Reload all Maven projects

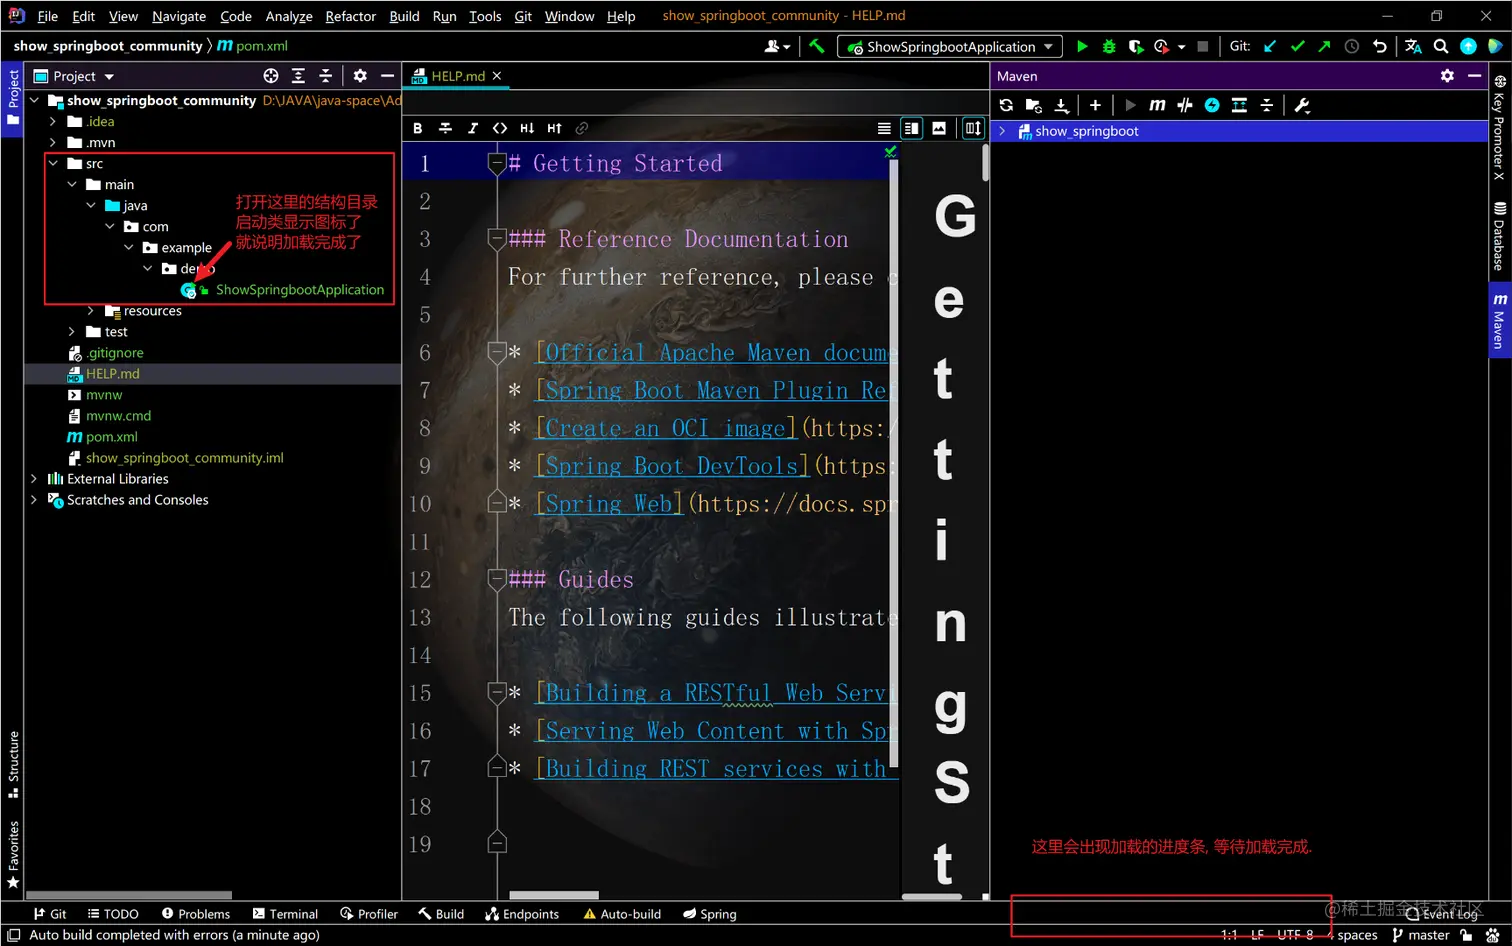coord(1006,105)
